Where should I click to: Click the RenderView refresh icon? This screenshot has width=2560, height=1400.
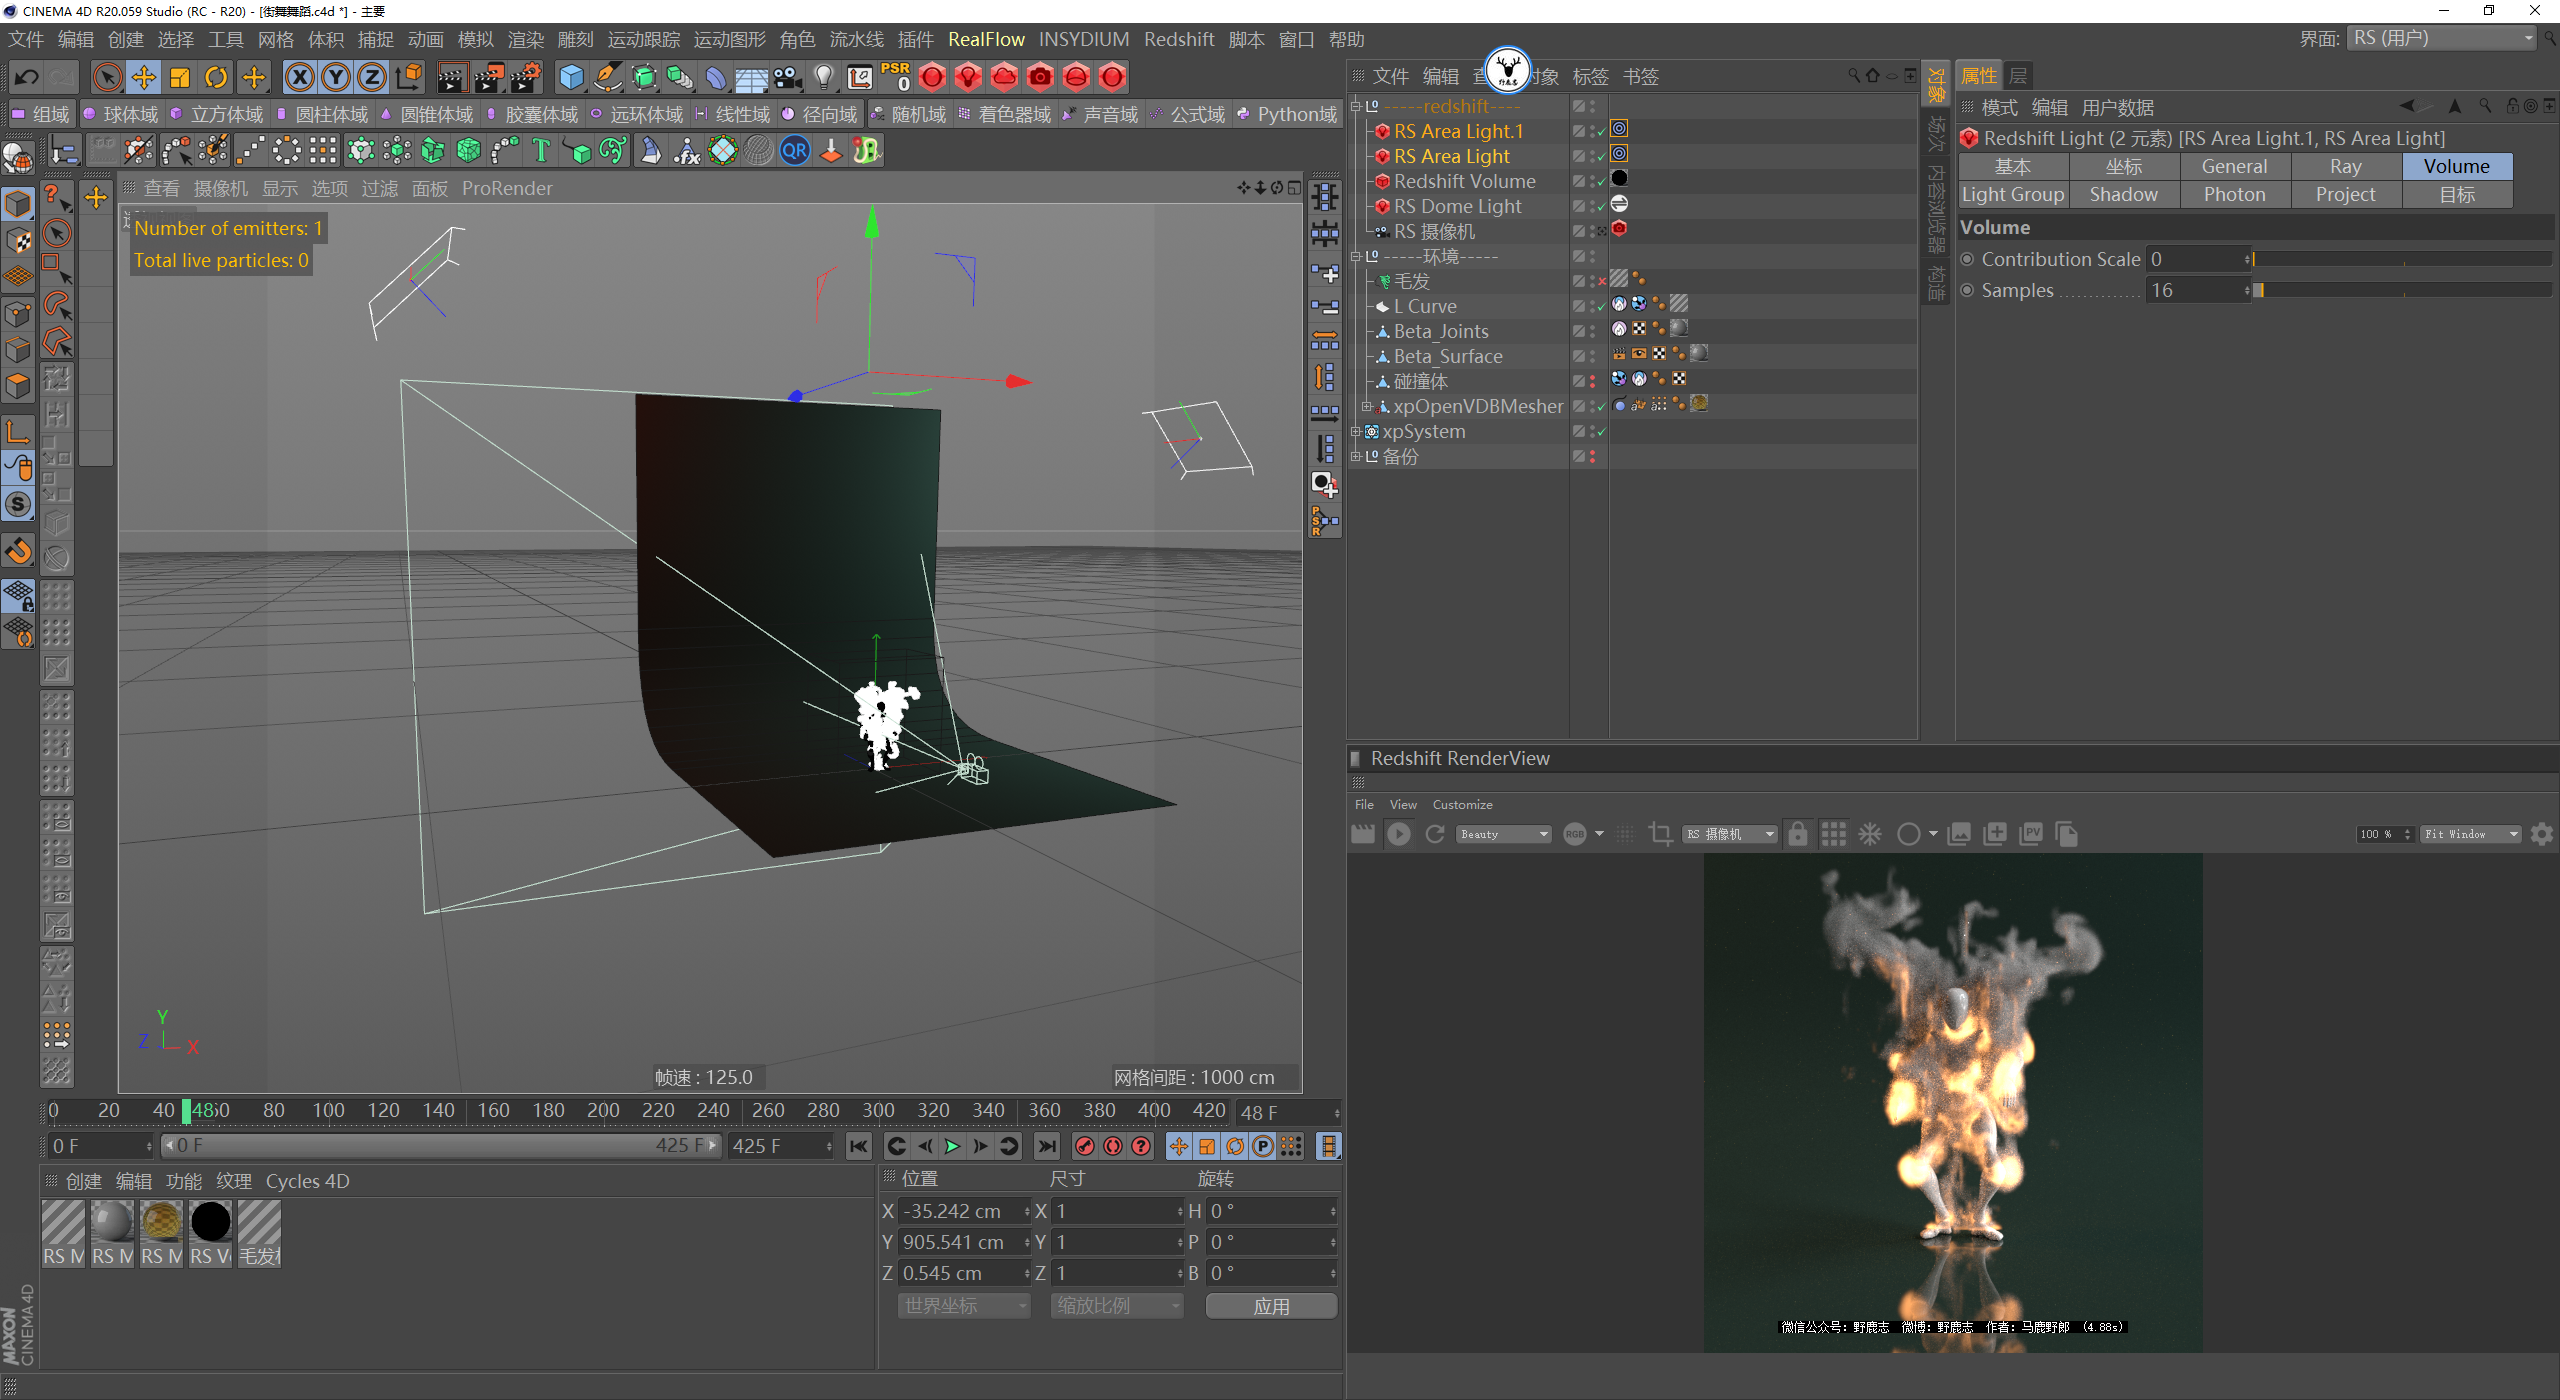1435,834
